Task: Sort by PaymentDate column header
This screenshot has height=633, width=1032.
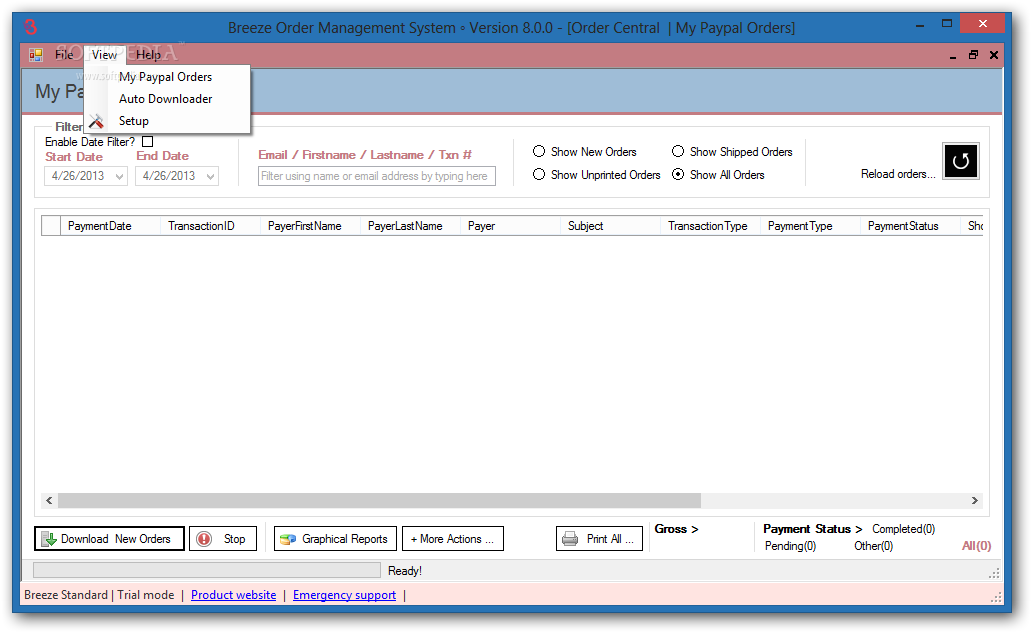Action: click(x=110, y=226)
